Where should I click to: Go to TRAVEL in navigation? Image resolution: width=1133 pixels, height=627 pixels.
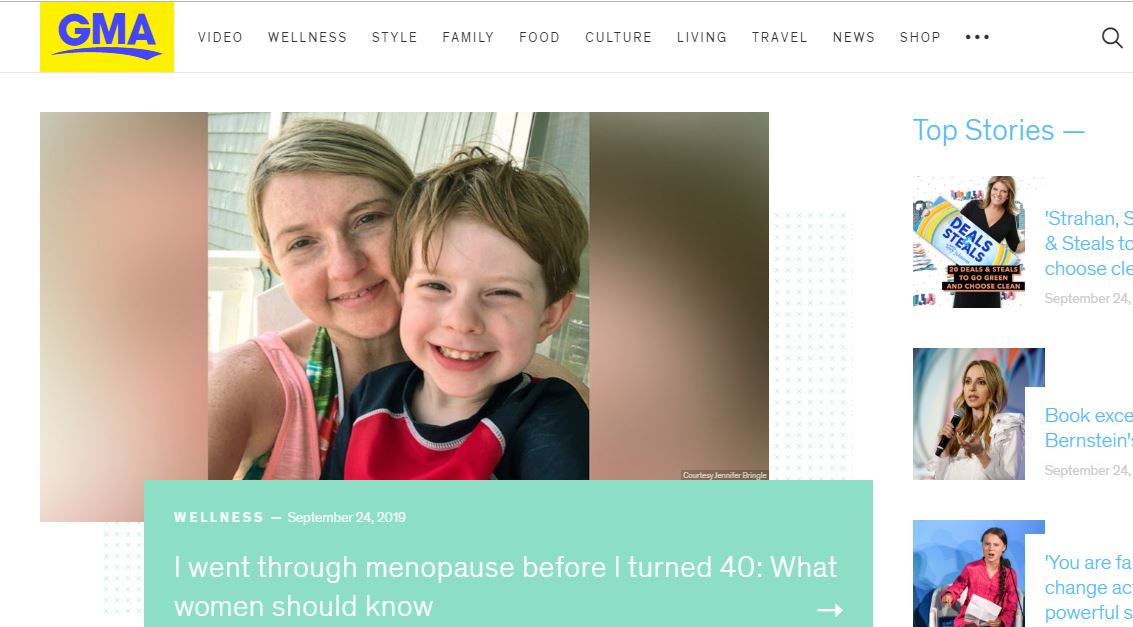point(780,37)
